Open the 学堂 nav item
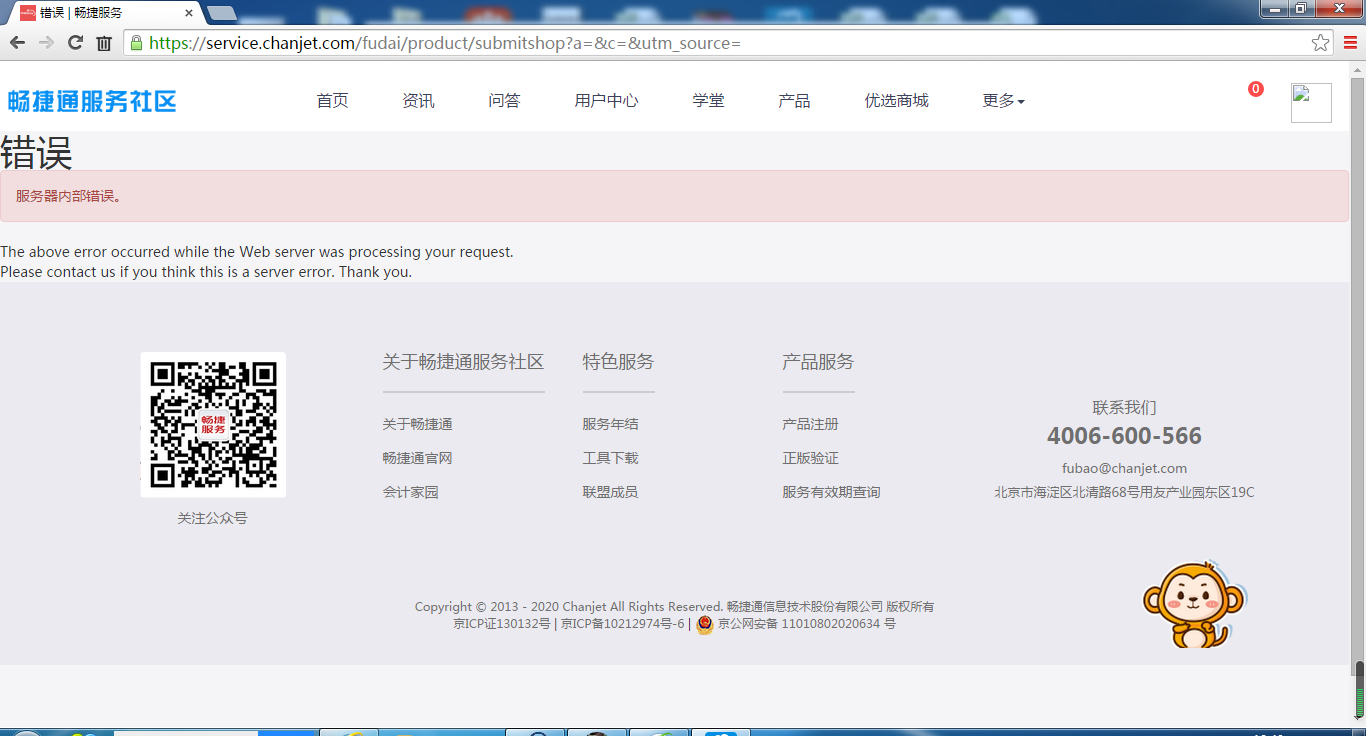Screen dimensions: 1366x736 pyautogui.click(x=709, y=101)
